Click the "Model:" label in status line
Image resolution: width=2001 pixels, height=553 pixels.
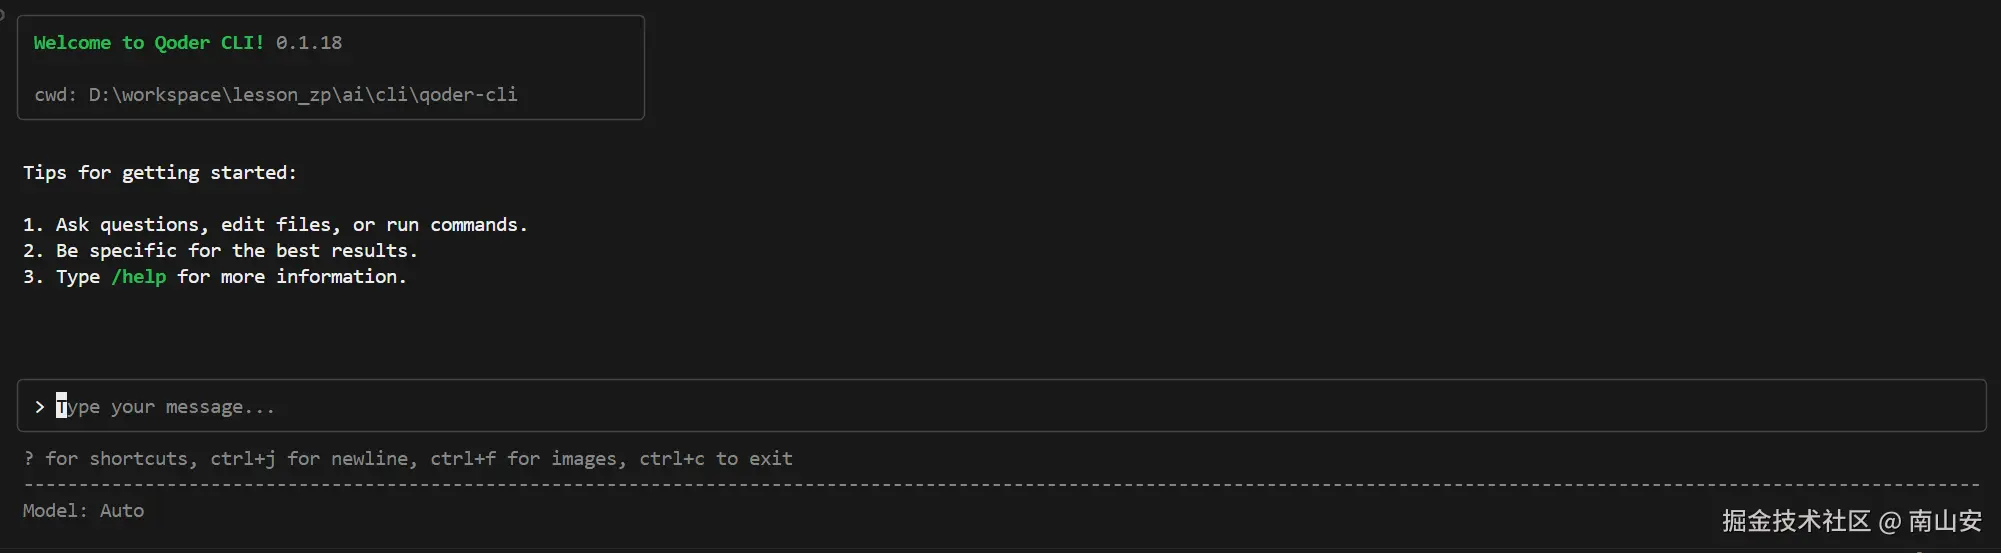[55, 511]
